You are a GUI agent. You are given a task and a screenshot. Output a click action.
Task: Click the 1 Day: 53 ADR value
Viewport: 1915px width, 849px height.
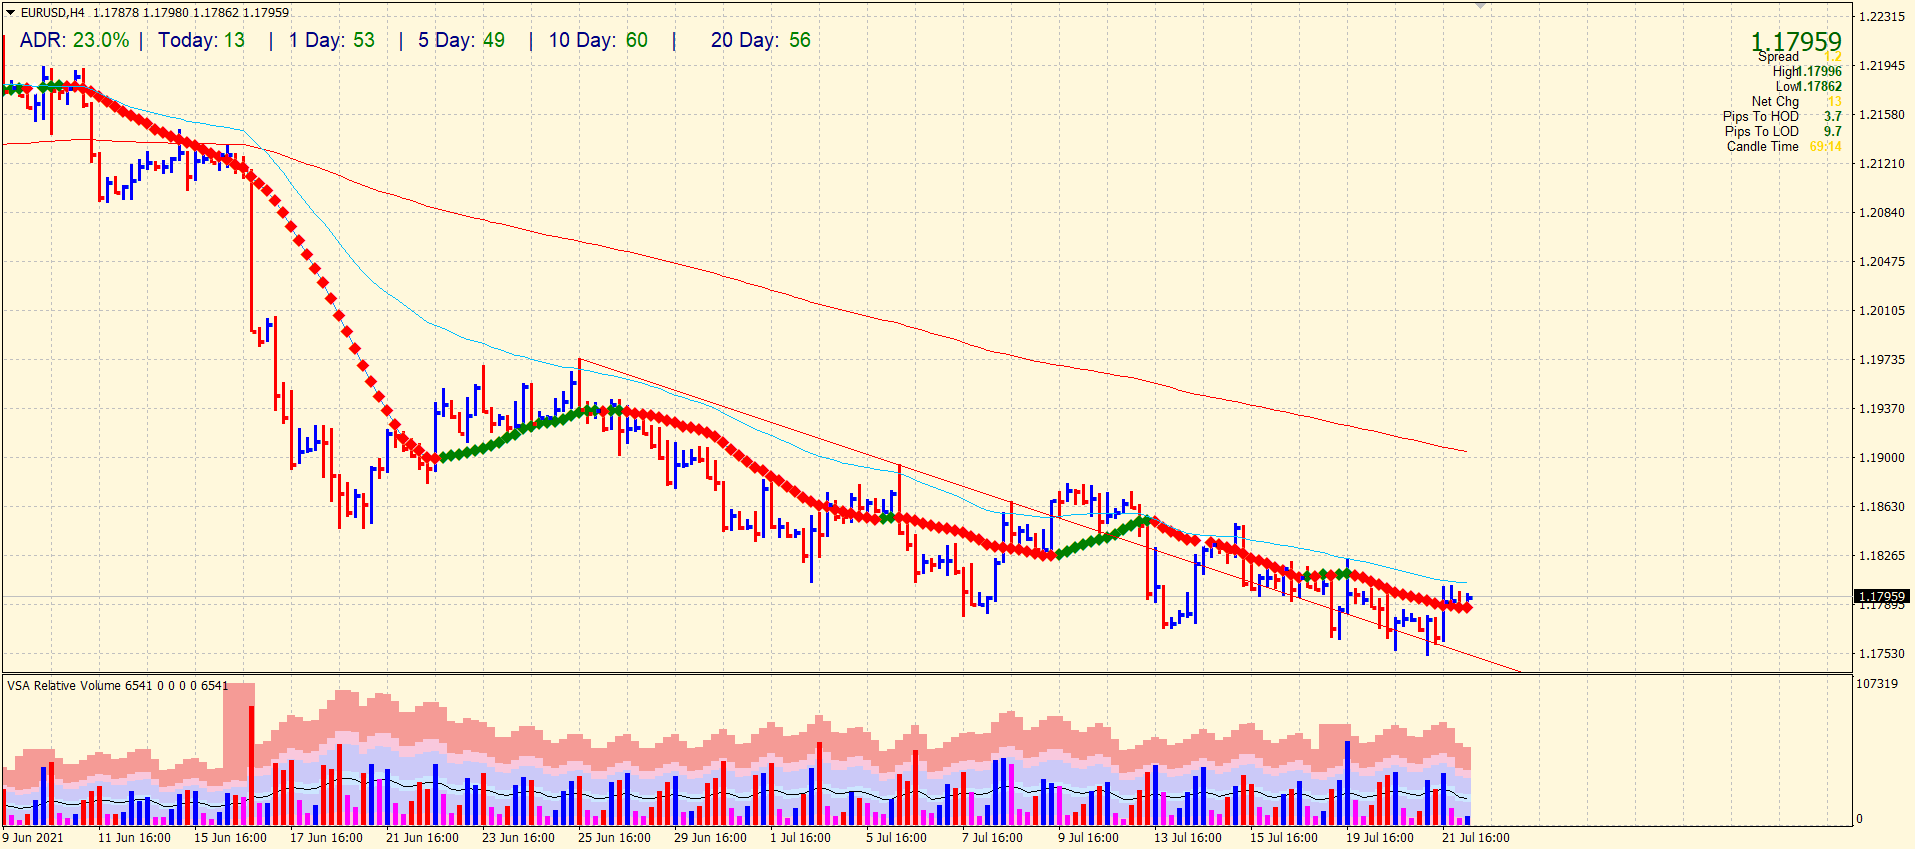click(332, 41)
